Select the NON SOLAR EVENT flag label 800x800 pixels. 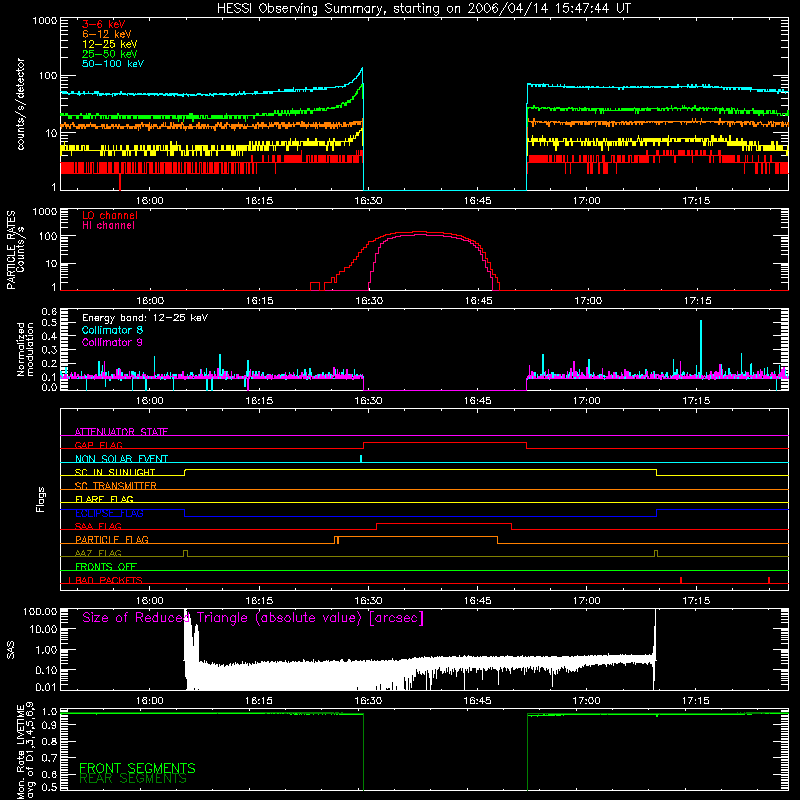121,459
